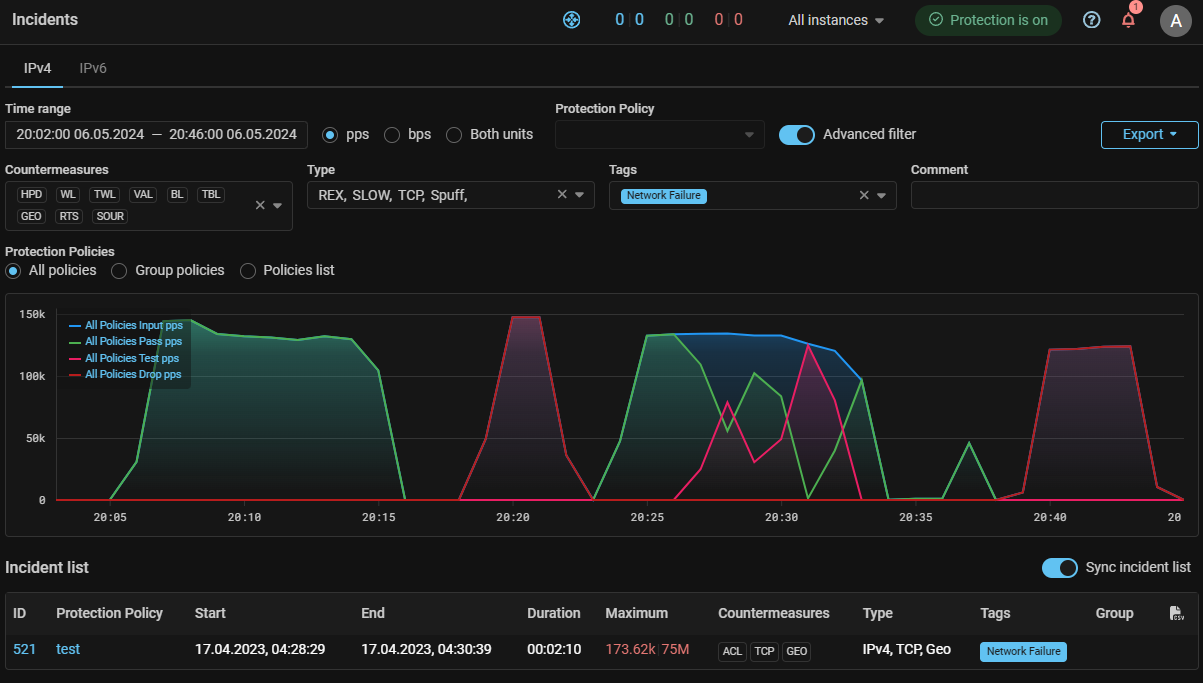Turn off Sync incident list

pos(1060,567)
